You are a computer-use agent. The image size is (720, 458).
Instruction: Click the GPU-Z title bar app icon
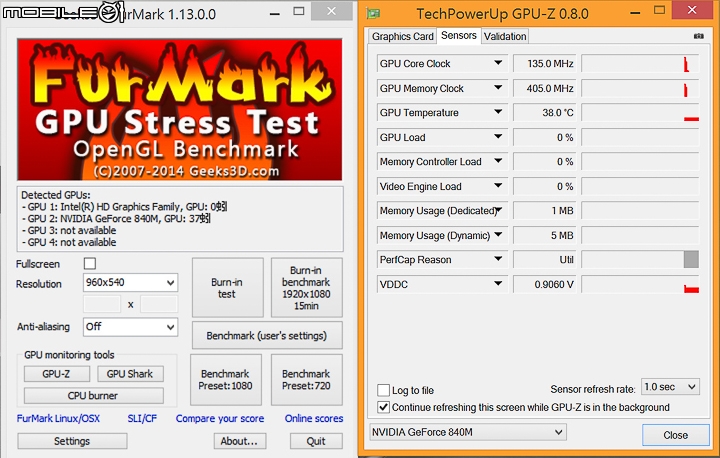point(373,14)
